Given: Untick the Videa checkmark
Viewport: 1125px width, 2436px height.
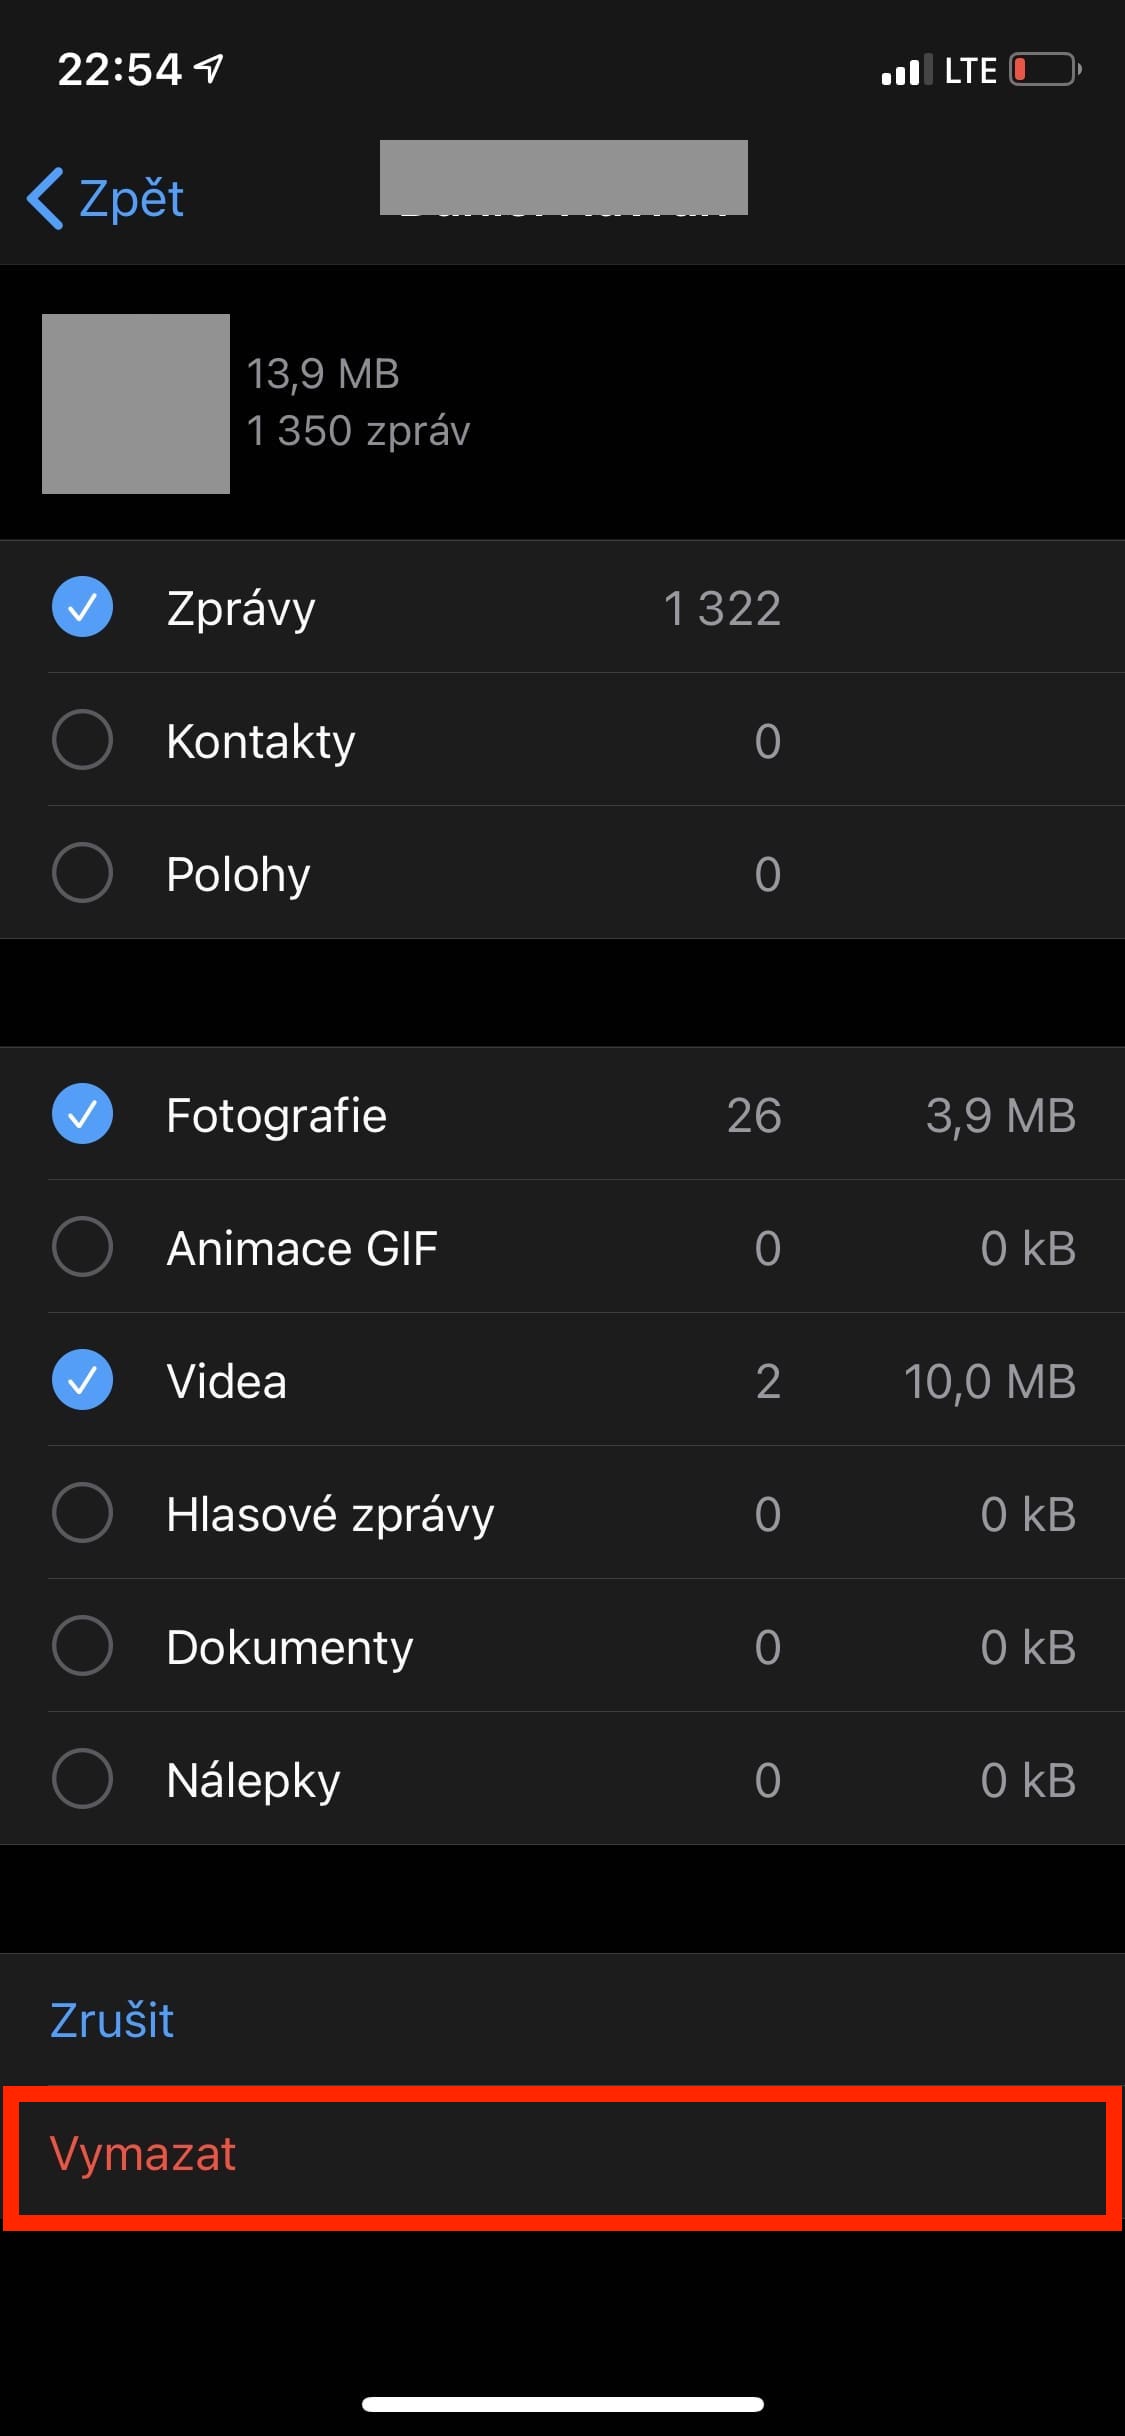Looking at the screenshot, I should point(82,1380).
